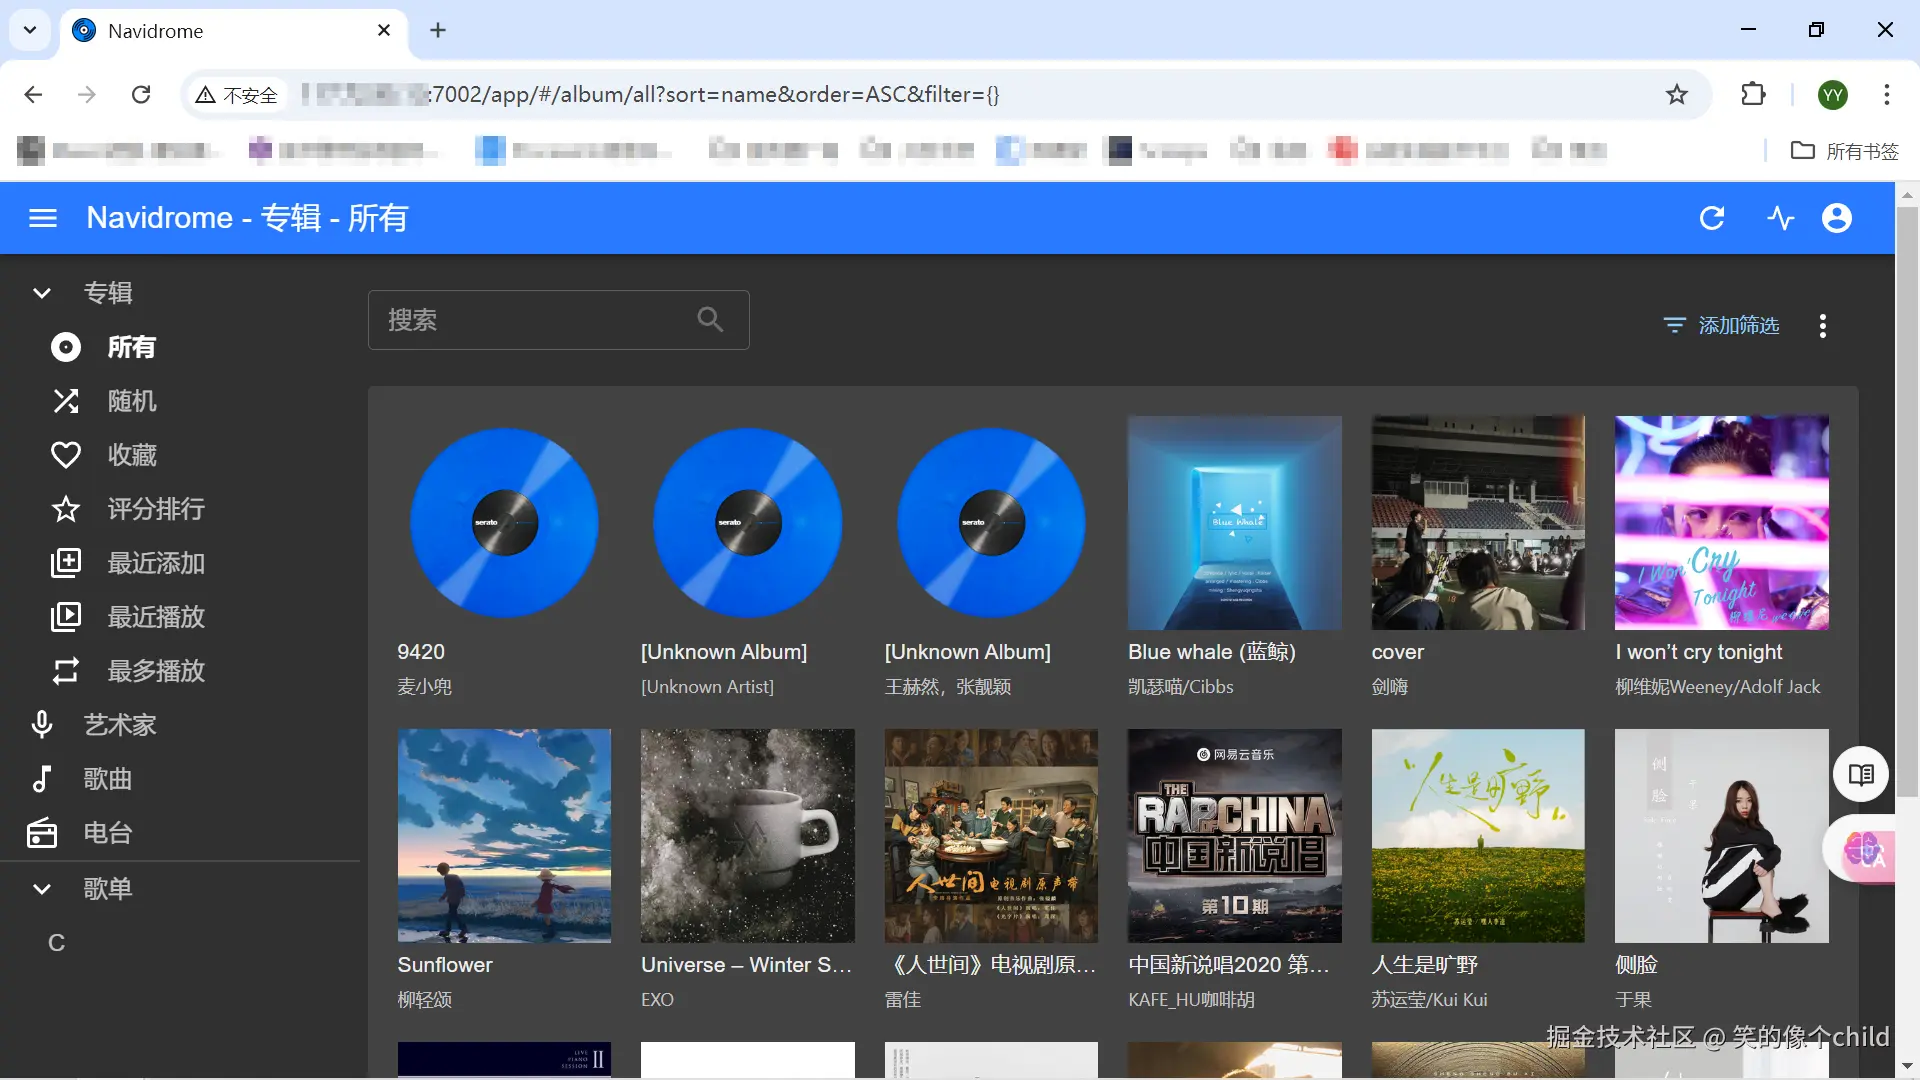1920x1080 pixels.
Task: Open the 收藏 favorites heart item
Action: click(x=131, y=455)
